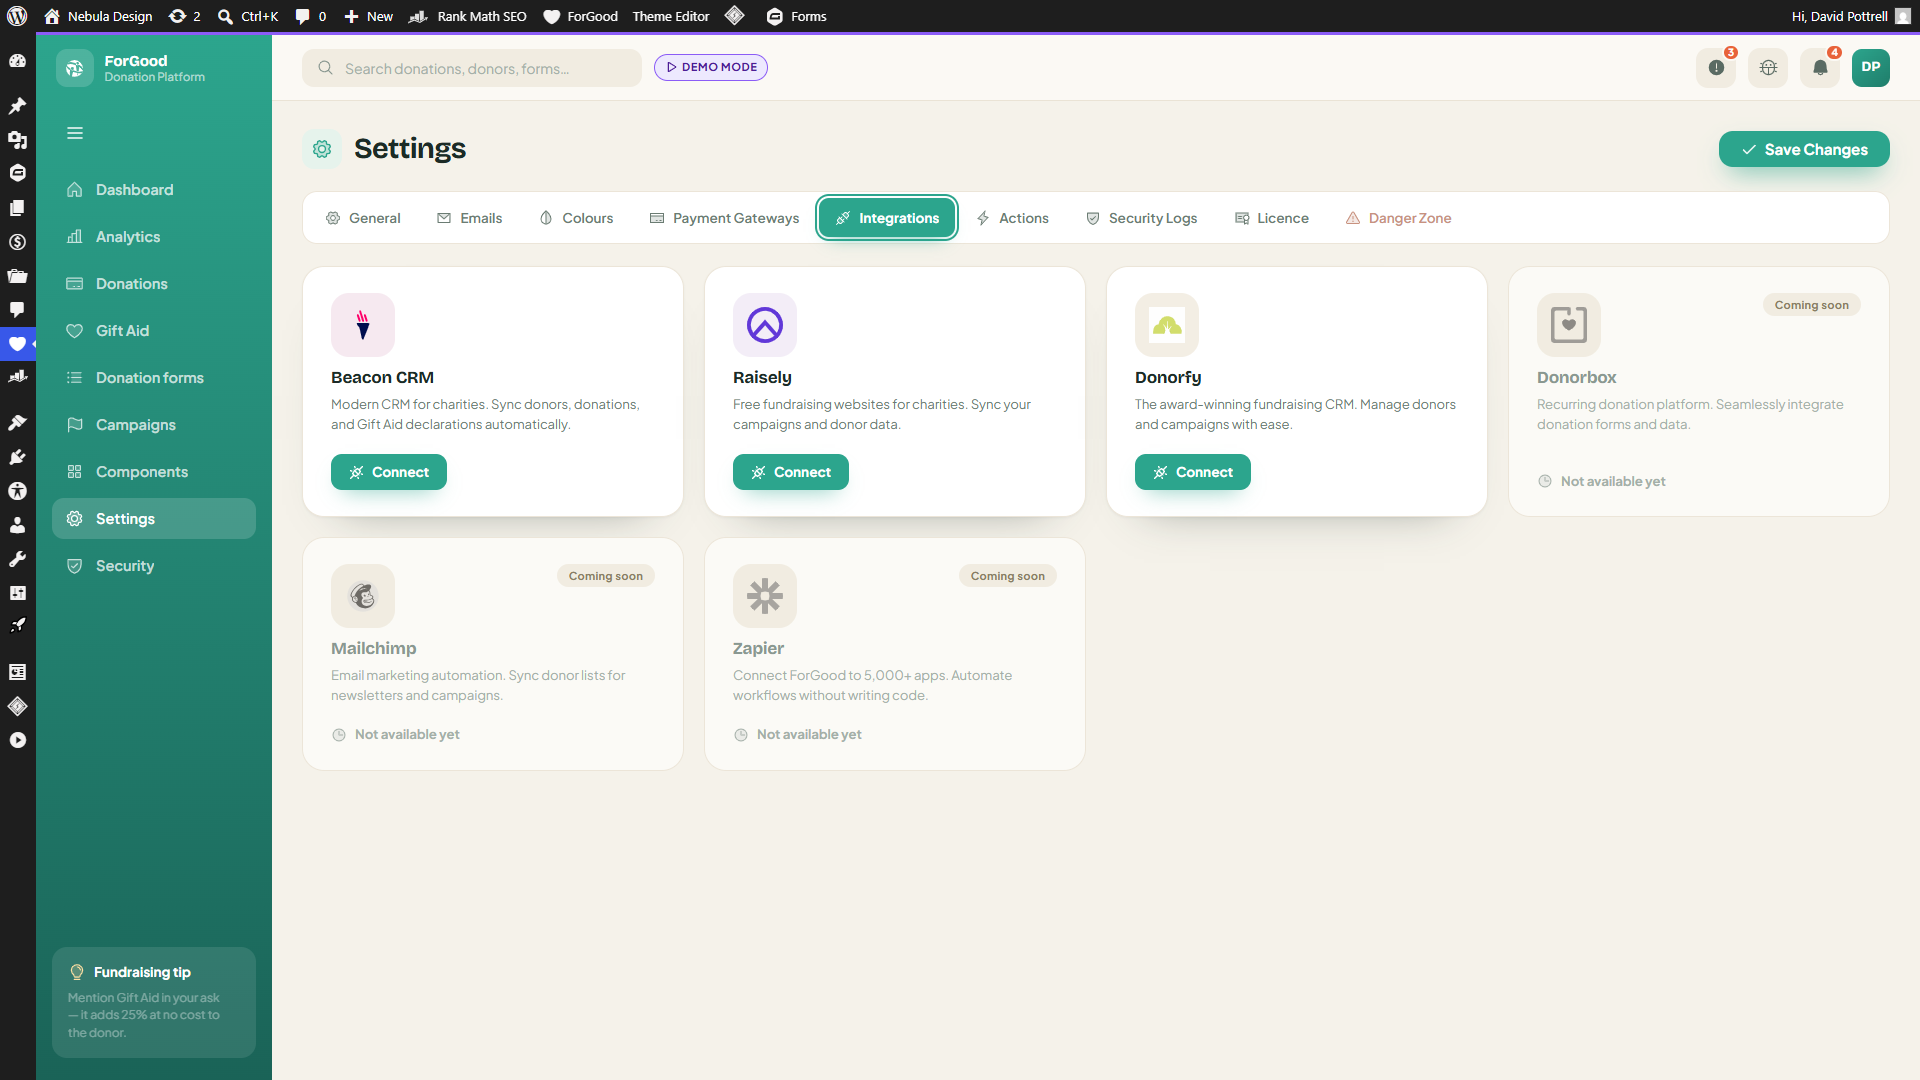
Task: Open WP Pages icon in left rail
Action: point(17,208)
